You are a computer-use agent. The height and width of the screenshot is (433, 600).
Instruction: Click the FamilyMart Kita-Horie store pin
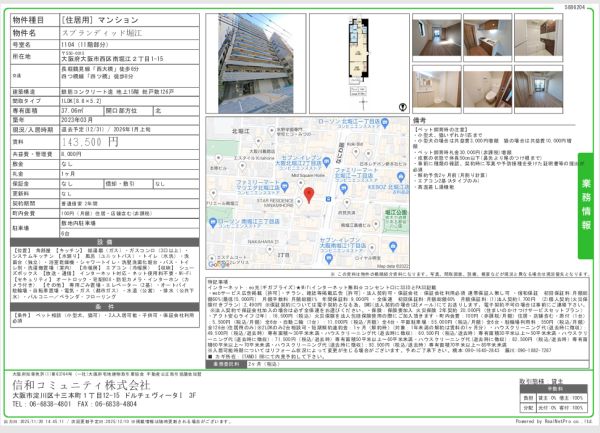click(284, 187)
